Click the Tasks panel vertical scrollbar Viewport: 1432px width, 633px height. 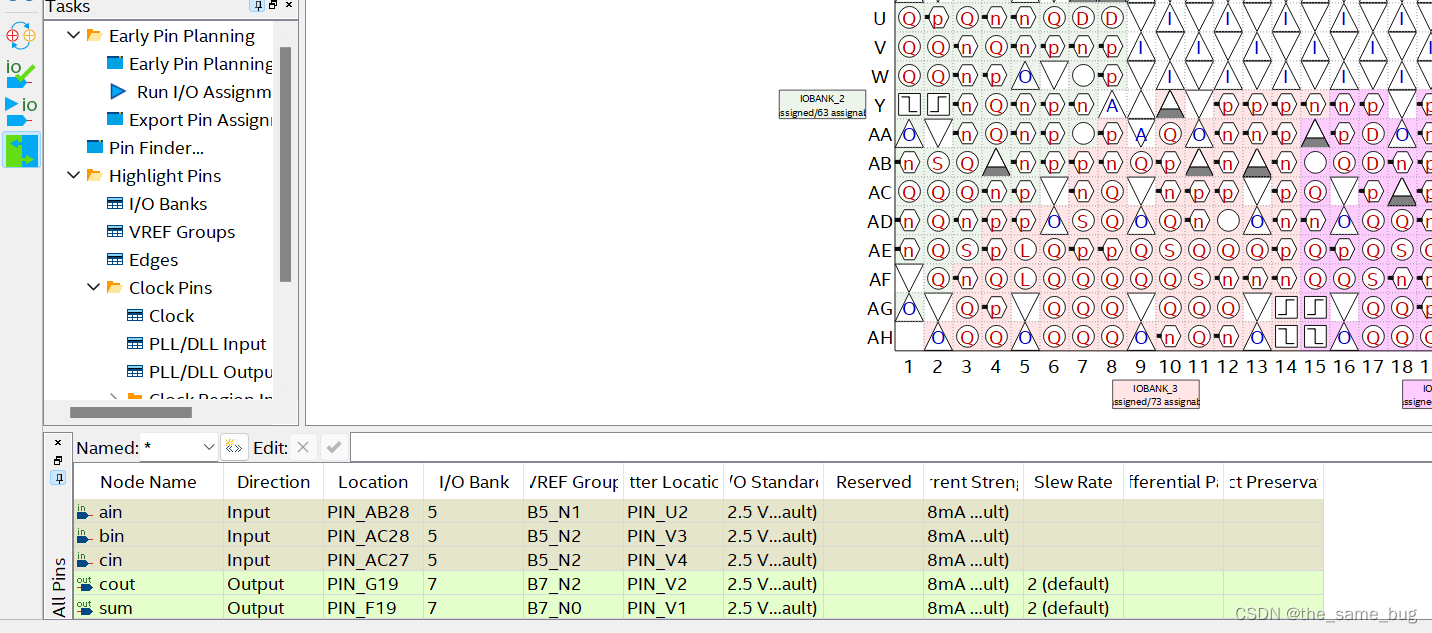(285, 165)
